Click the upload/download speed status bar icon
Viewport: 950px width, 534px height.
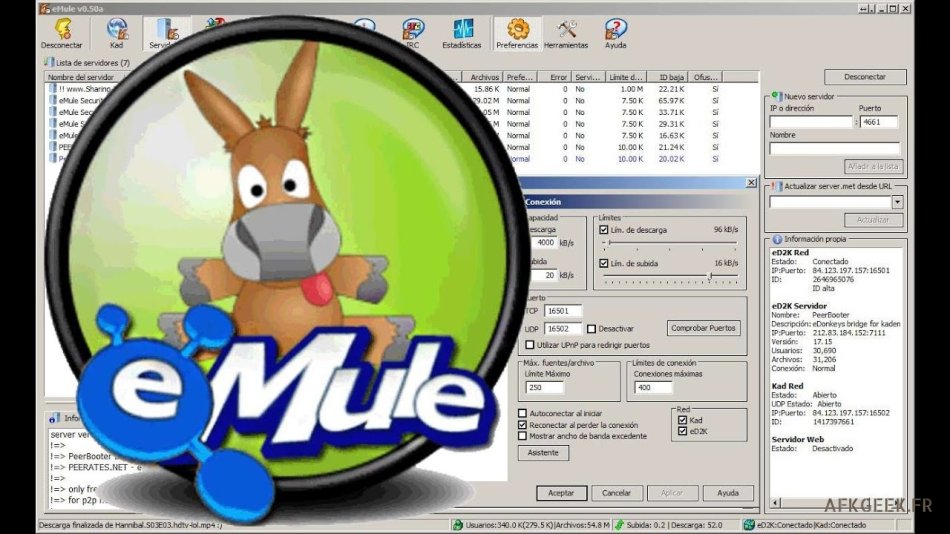619,525
